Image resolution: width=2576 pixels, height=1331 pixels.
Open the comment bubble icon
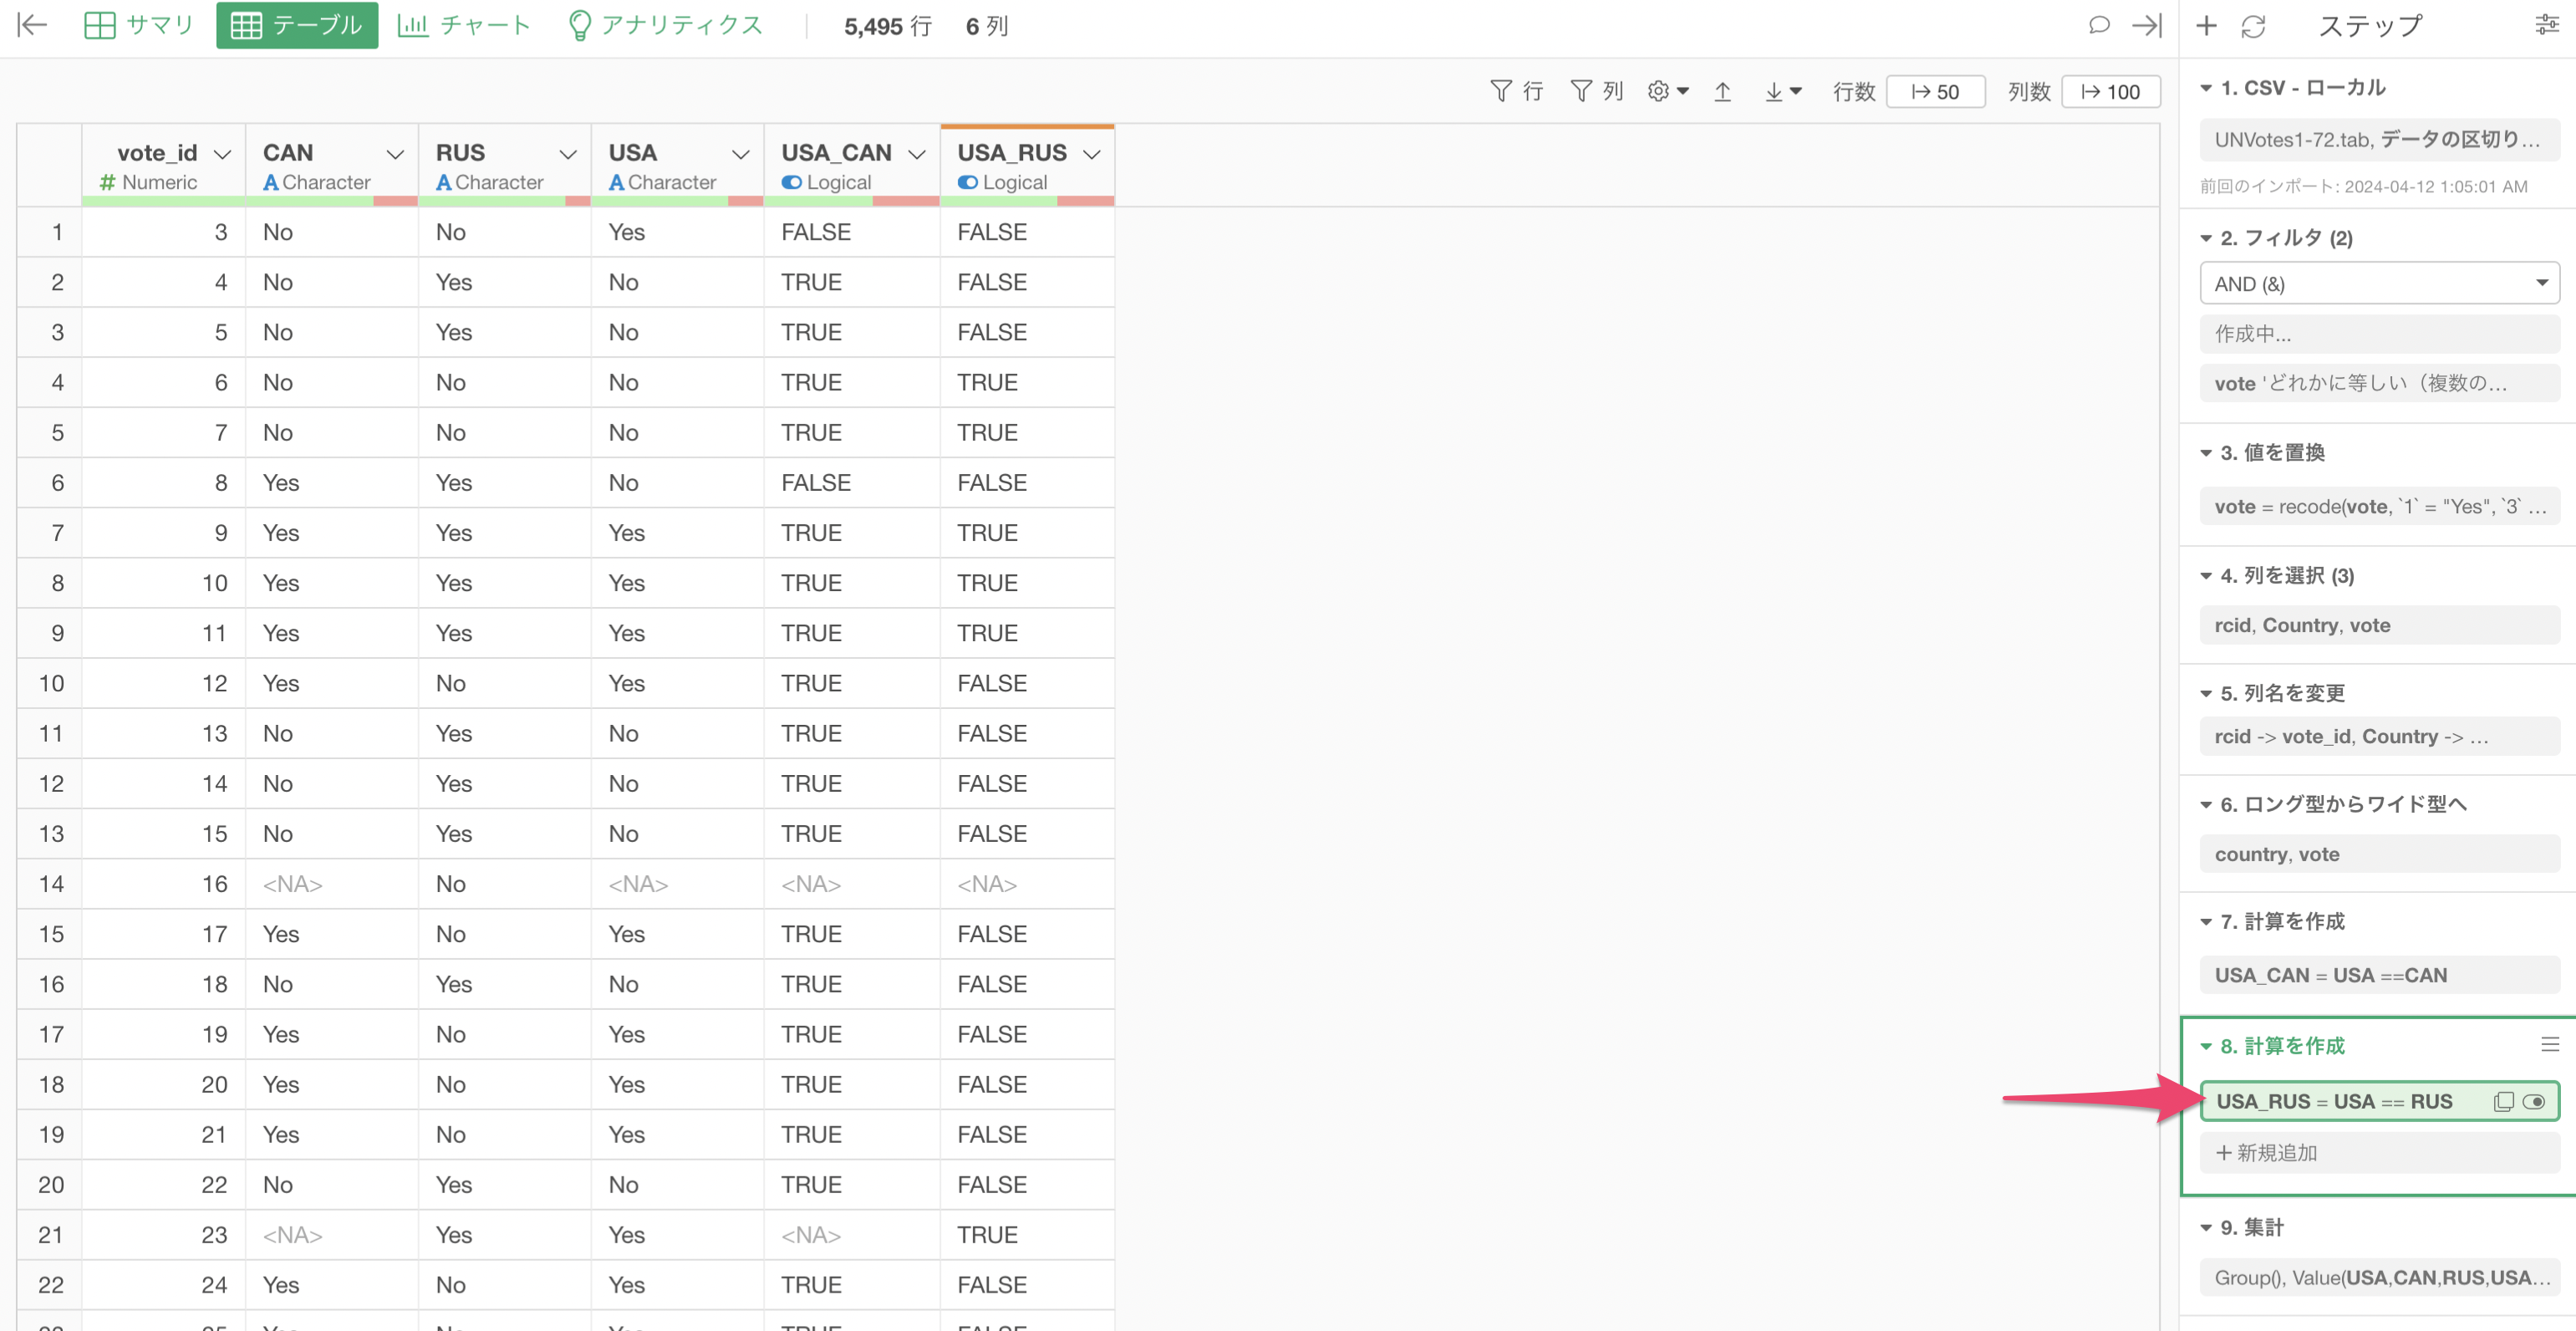pos(2099,25)
